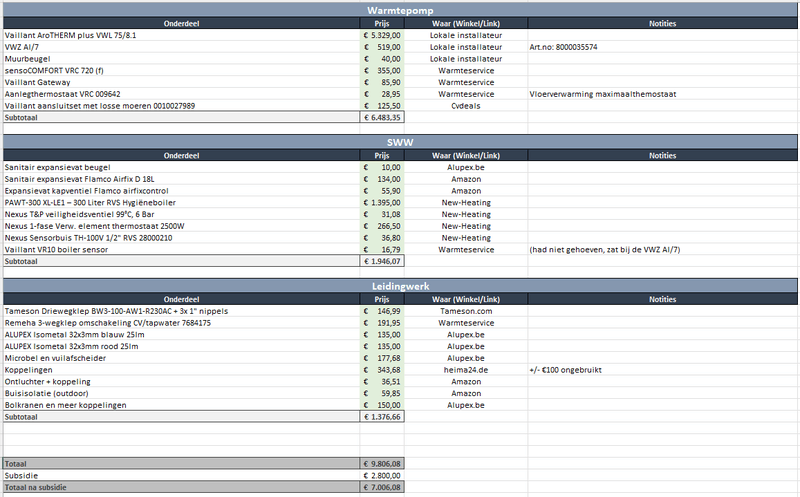The width and height of the screenshot is (800, 497).
Task: Click the Leidingwerk section header
Action: [400, 286]
